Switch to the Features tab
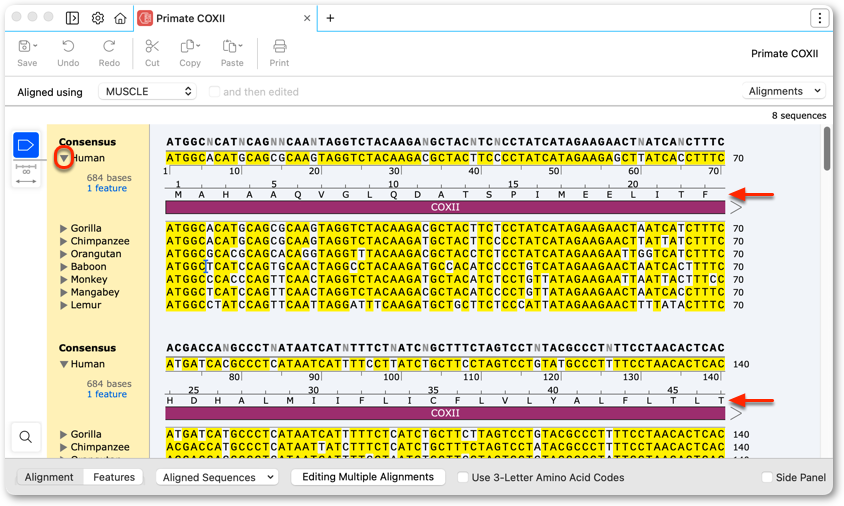The image size is (844, 506). coord(114,477)
